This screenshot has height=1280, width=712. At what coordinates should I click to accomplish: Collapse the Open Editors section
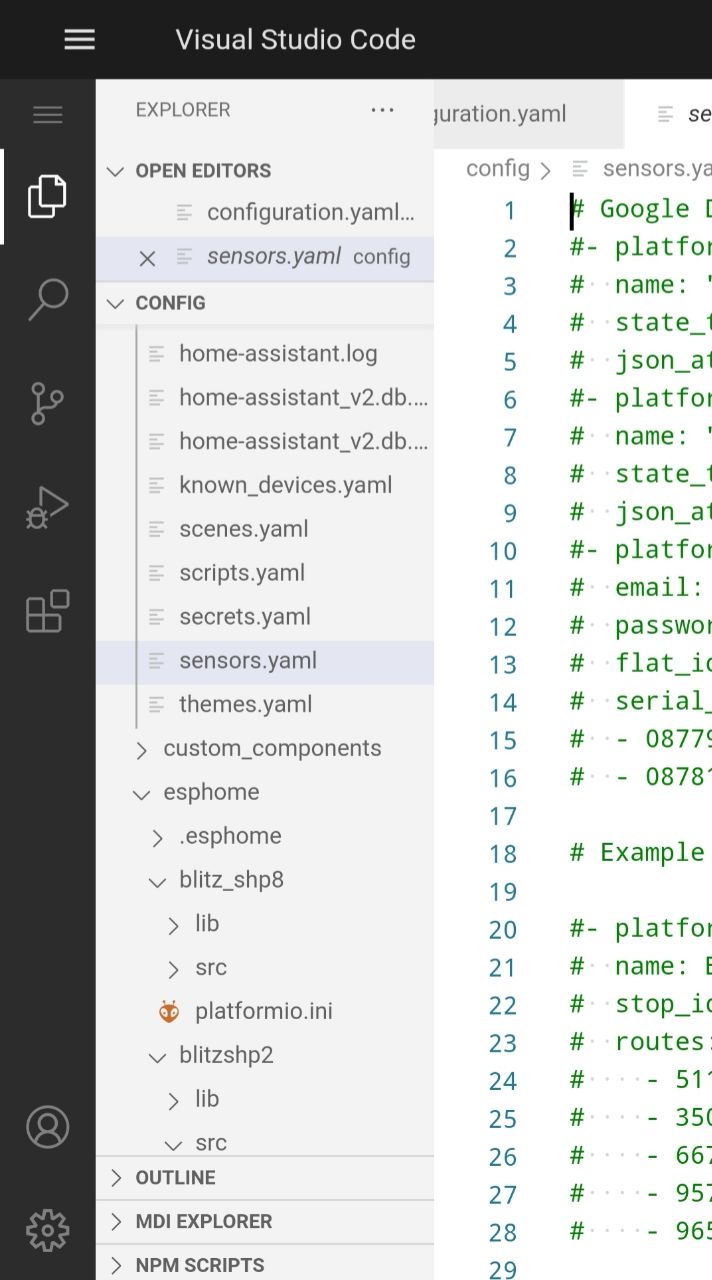click(x=115, y=171)
